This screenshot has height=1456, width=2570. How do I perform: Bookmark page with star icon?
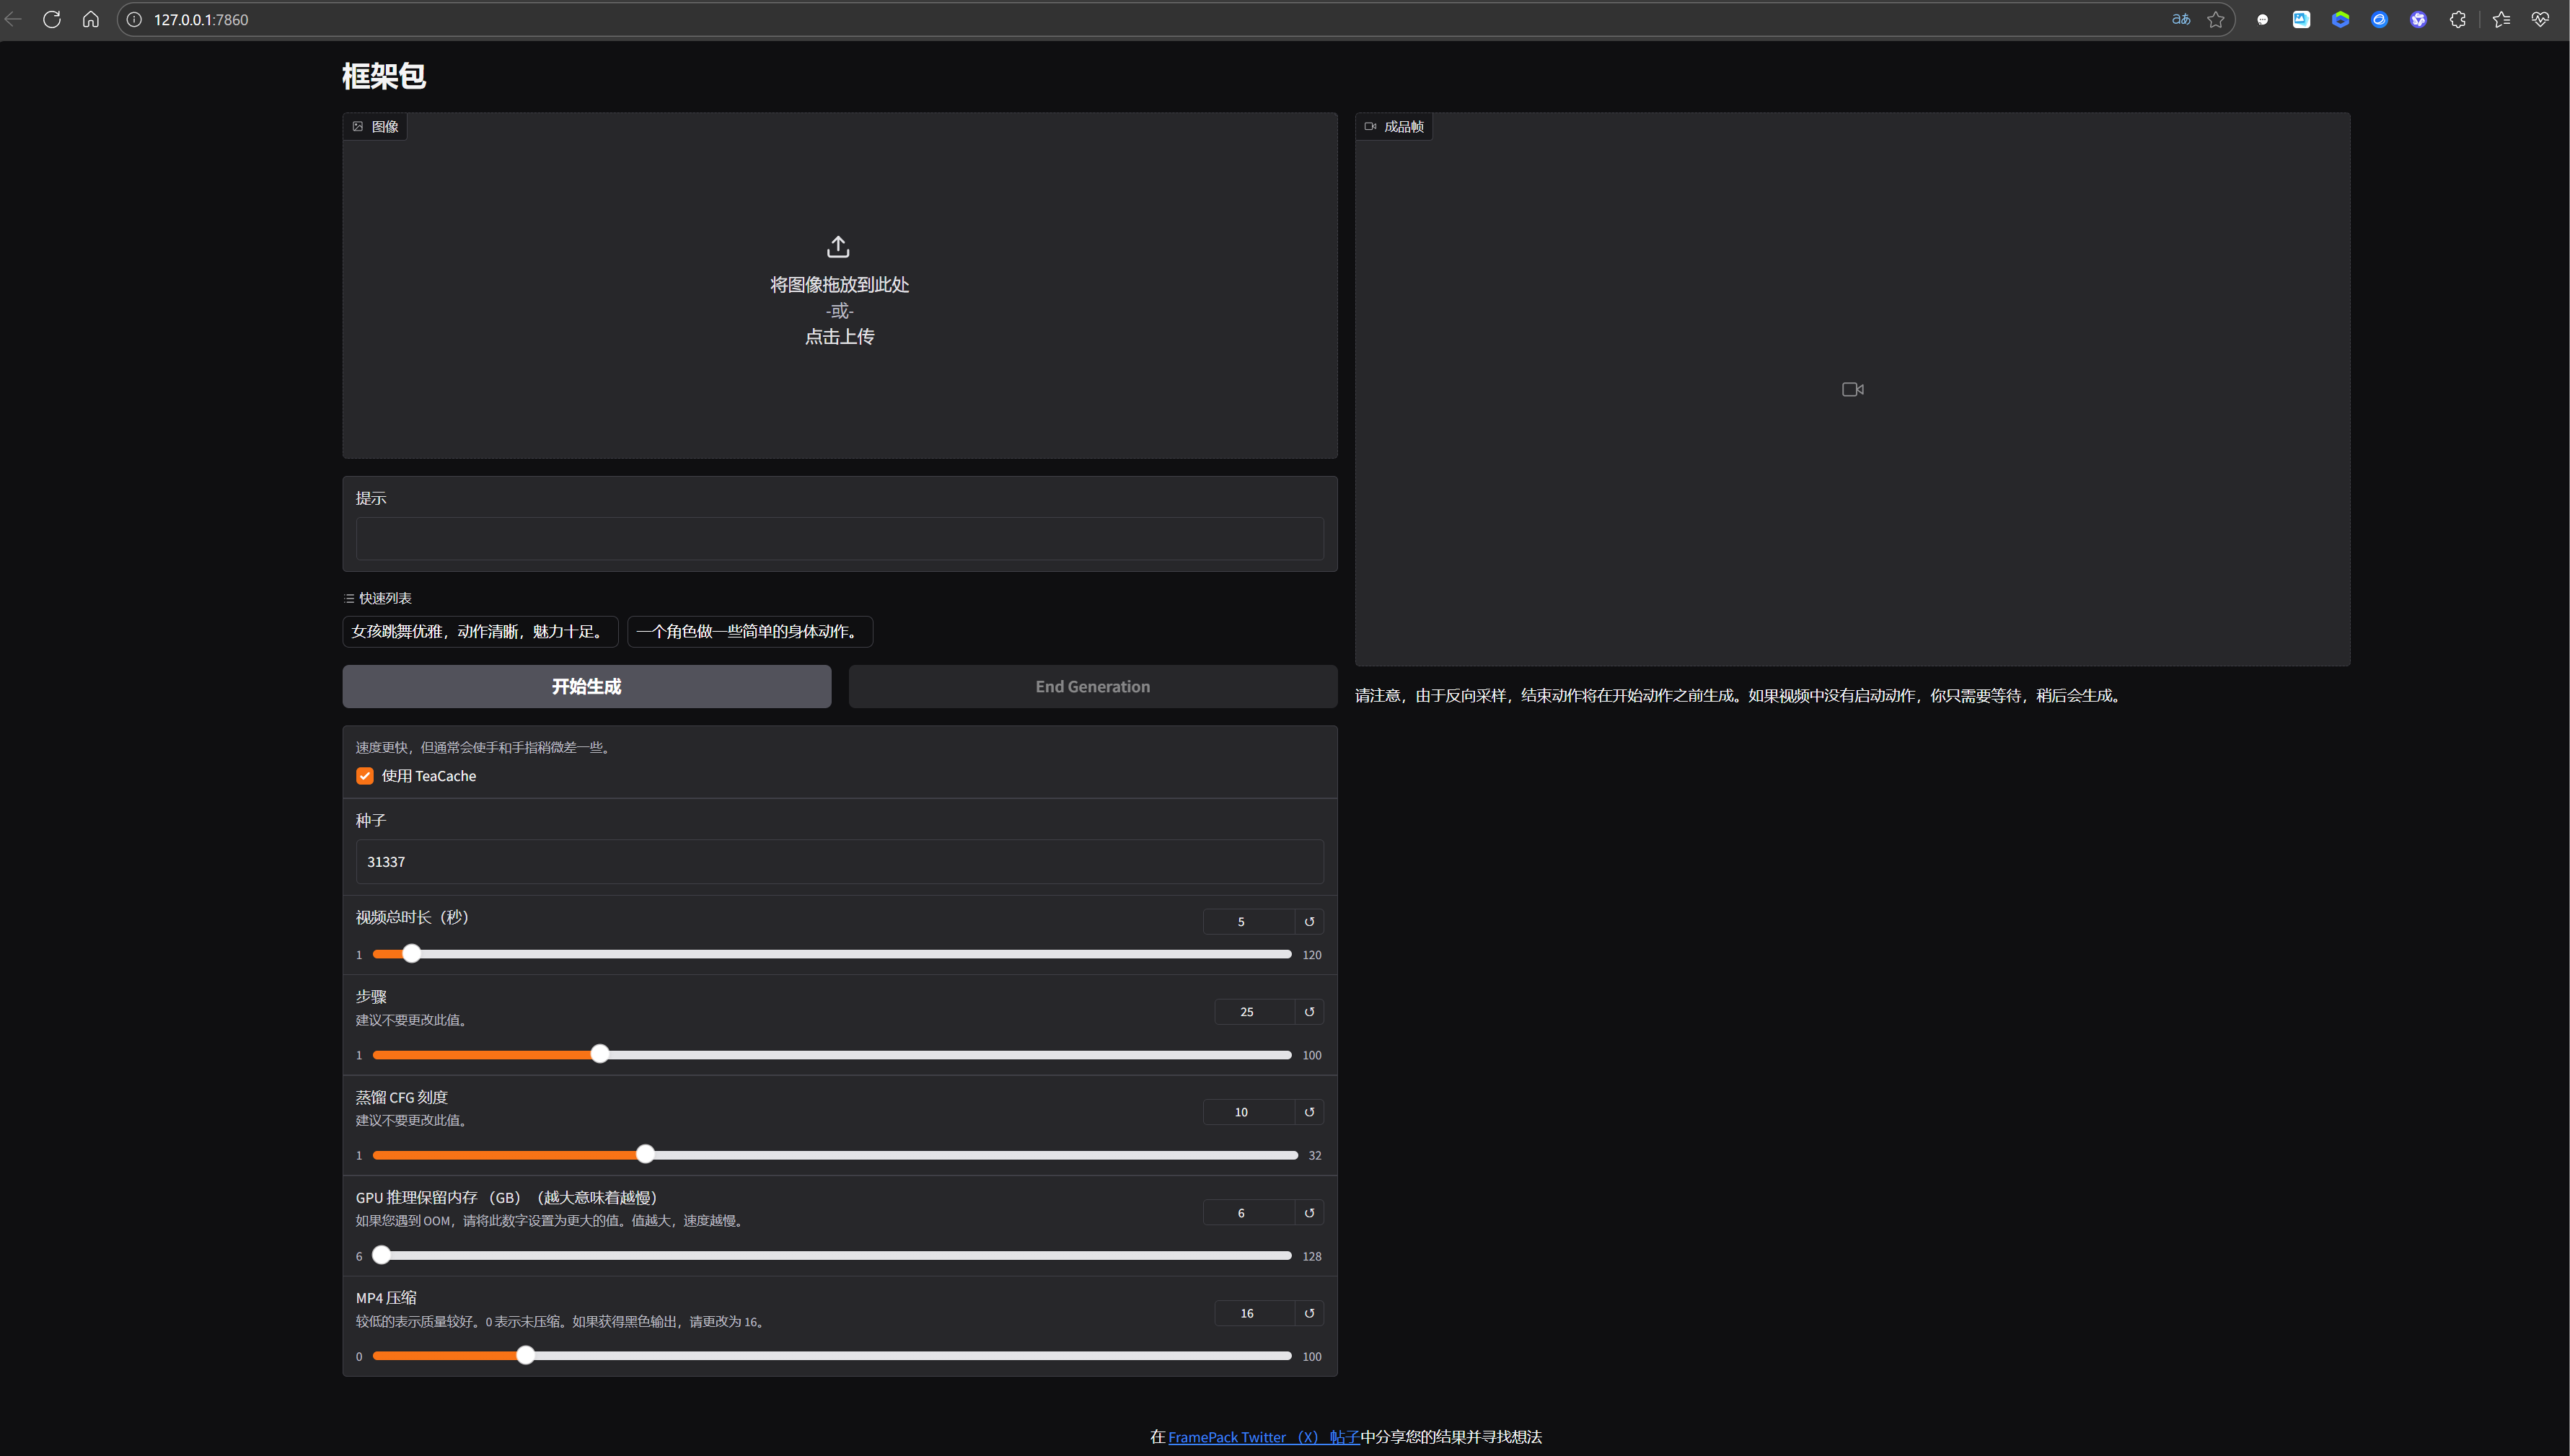click(2216, 19)
